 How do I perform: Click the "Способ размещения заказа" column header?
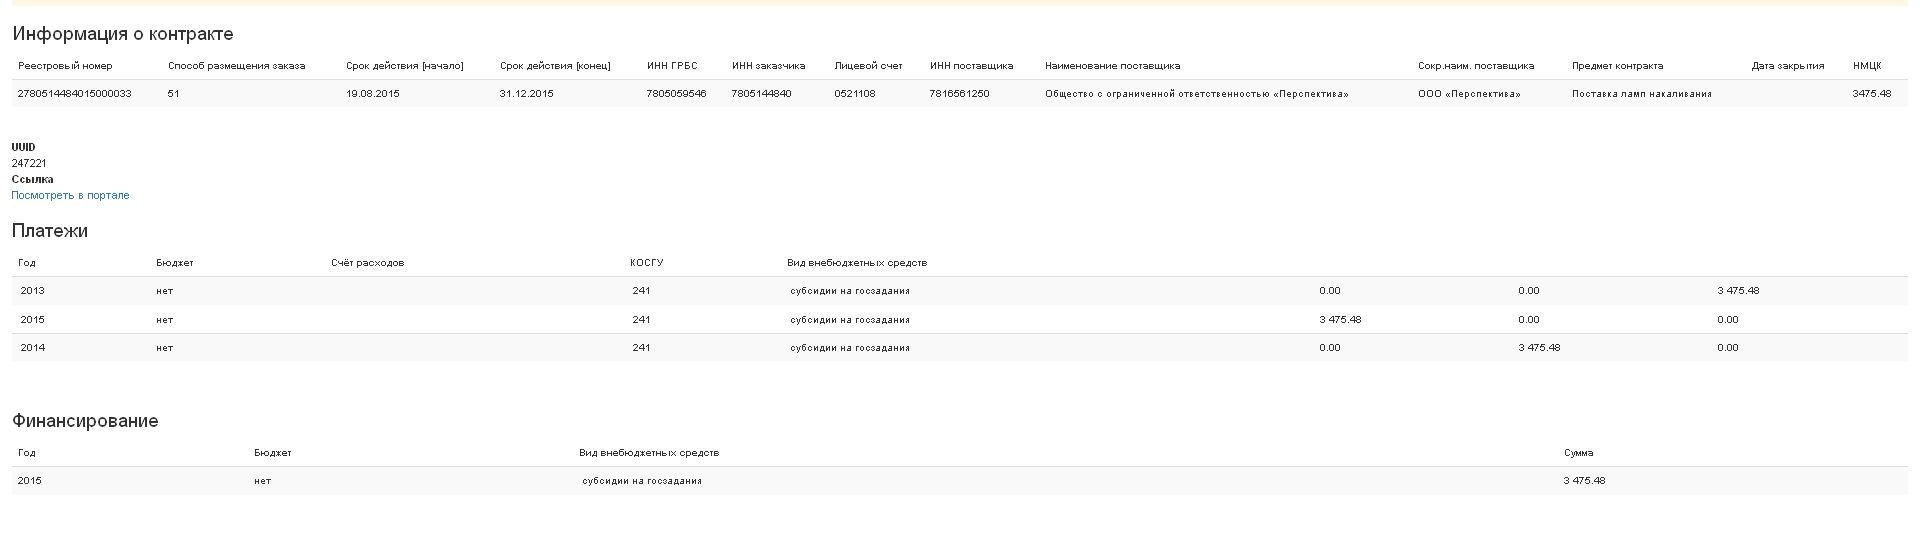pyautogui.click(x=236, y=66)
